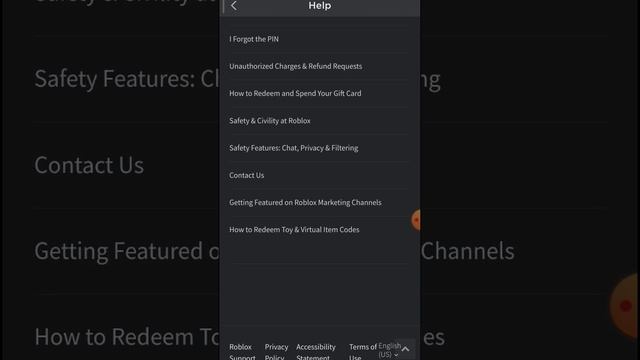The height and width of the screenshot is (360, 640).
Task: Open Safety & Civility at Roblox
Action: [x=270, y=120]
